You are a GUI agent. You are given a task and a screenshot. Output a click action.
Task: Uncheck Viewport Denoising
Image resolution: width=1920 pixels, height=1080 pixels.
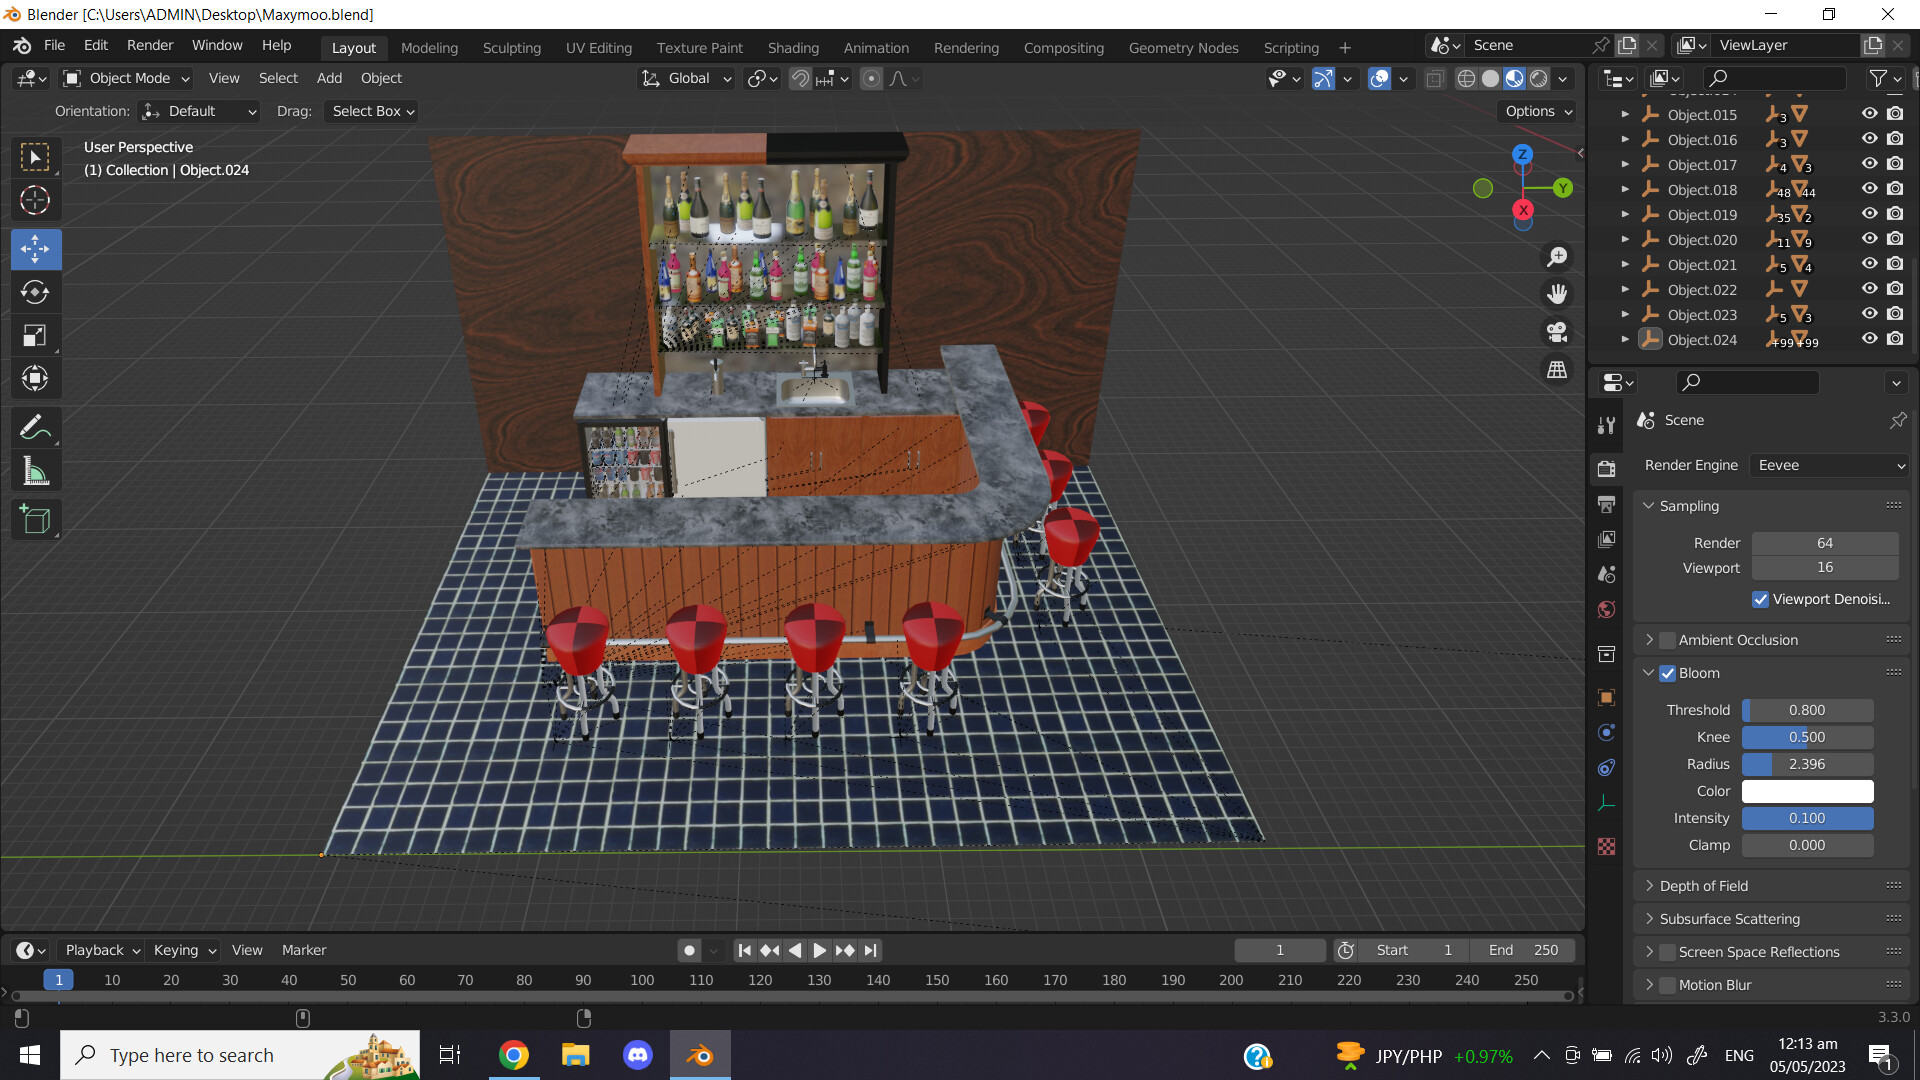(x=1762, y=599)
